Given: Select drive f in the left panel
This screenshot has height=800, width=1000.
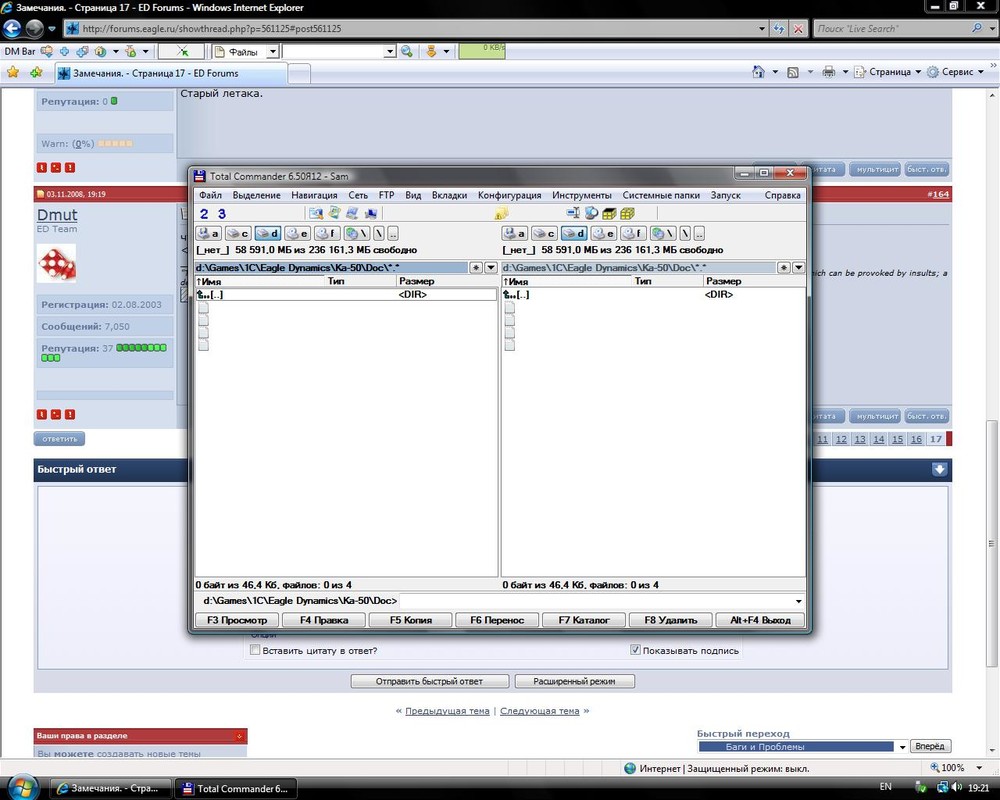Looking at the screenshot, I should tap(326, 233).
